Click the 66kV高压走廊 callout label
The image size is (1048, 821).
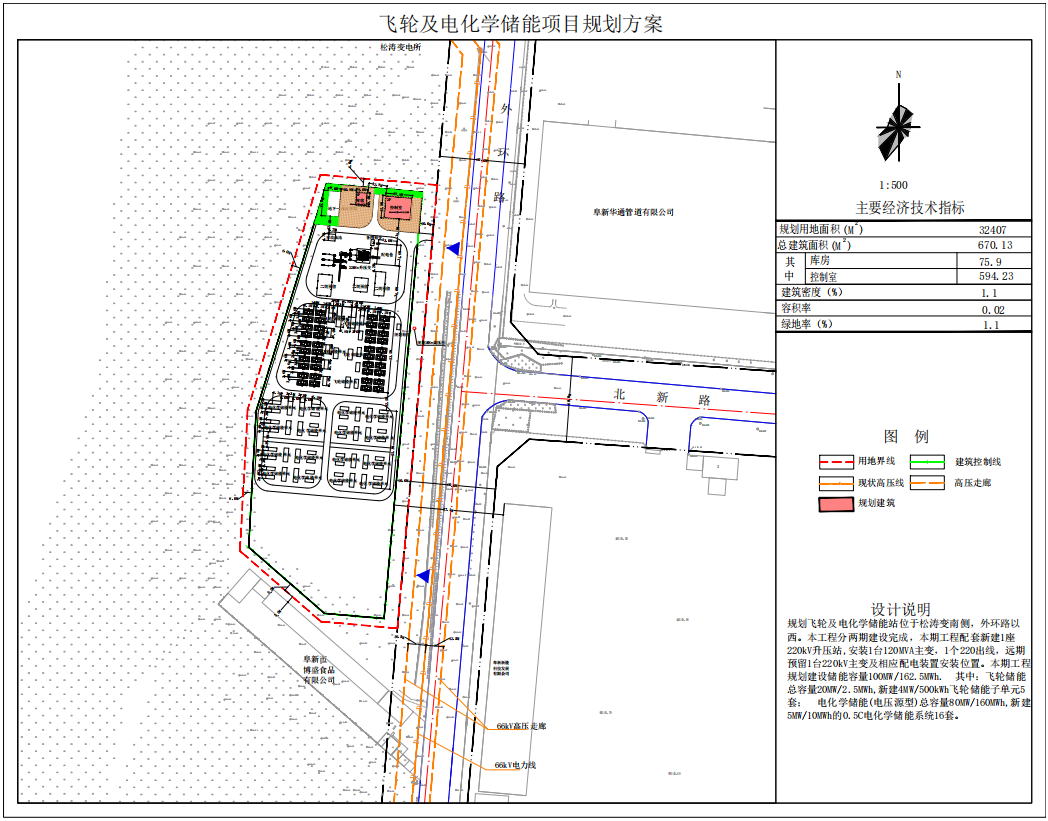tap(521, 726)
